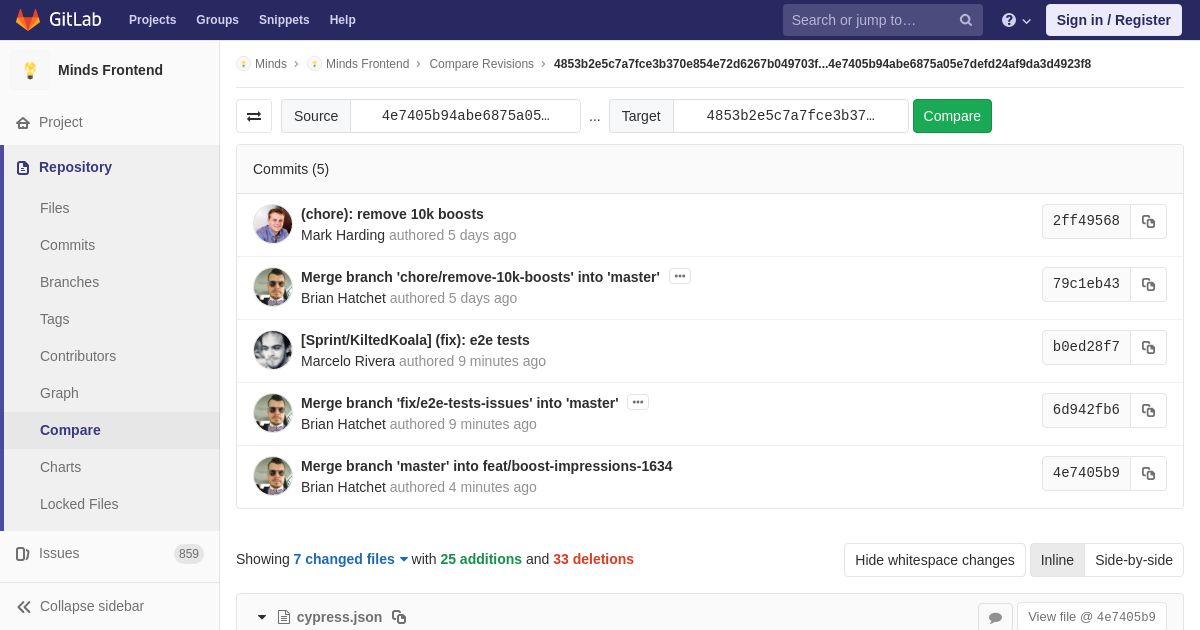The width and height of the screenshot is (1200, 630).
Task: Collapse the cypress.json diff
Action: tap(262, 617)
